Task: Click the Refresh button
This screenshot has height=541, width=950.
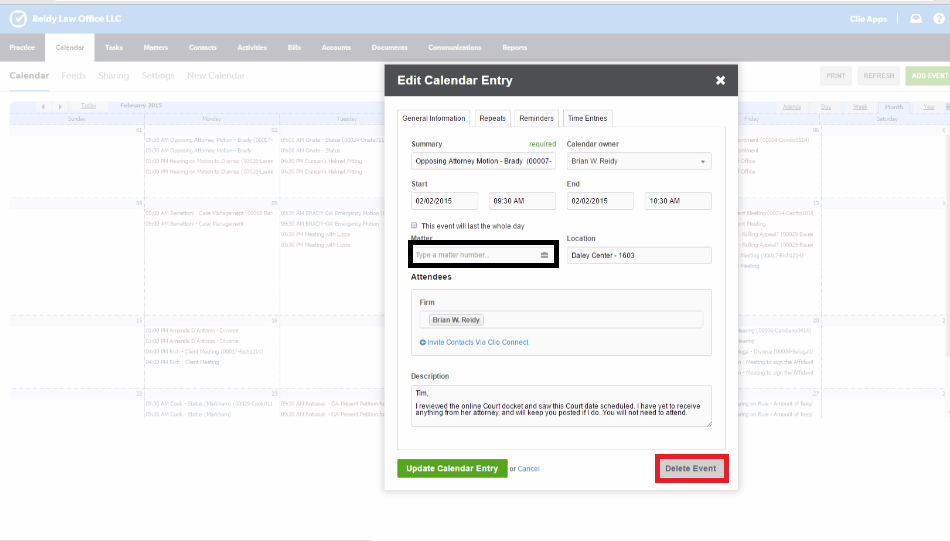Action: (879, 76)
